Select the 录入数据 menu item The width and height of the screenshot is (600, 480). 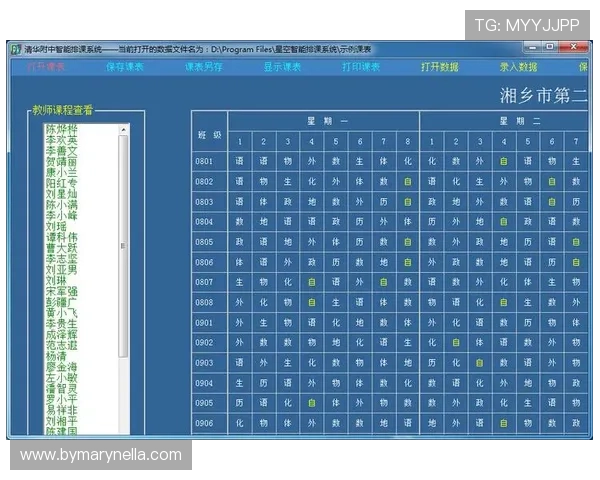(x=519, y=67)
